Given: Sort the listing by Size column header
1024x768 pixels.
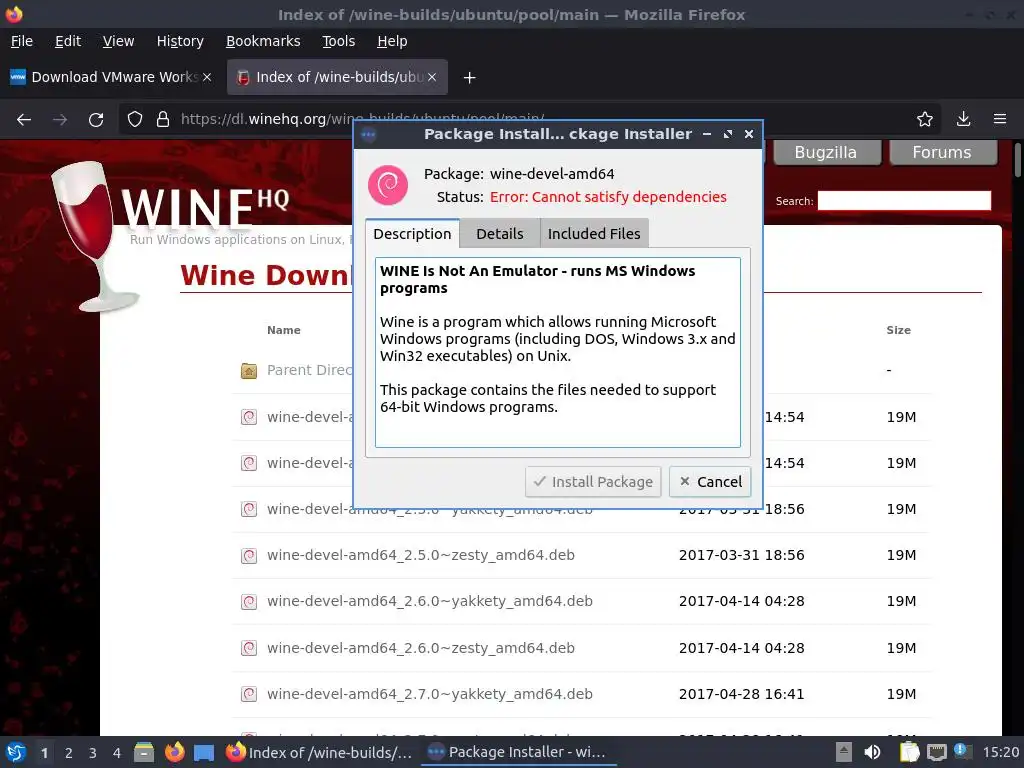Looking at the screenshot, I should 899,330.
